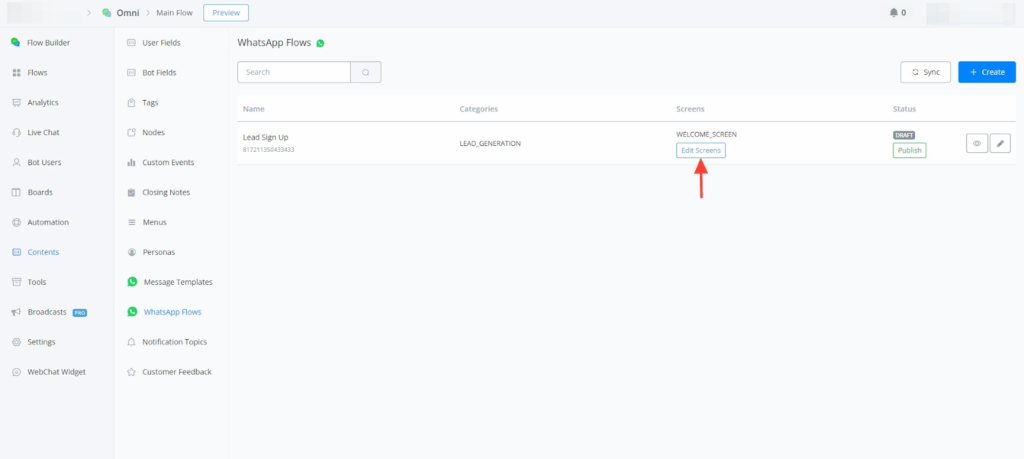Focus the Search input field
The height and width of the screenshot is (459, 1024).
(294, 72)
